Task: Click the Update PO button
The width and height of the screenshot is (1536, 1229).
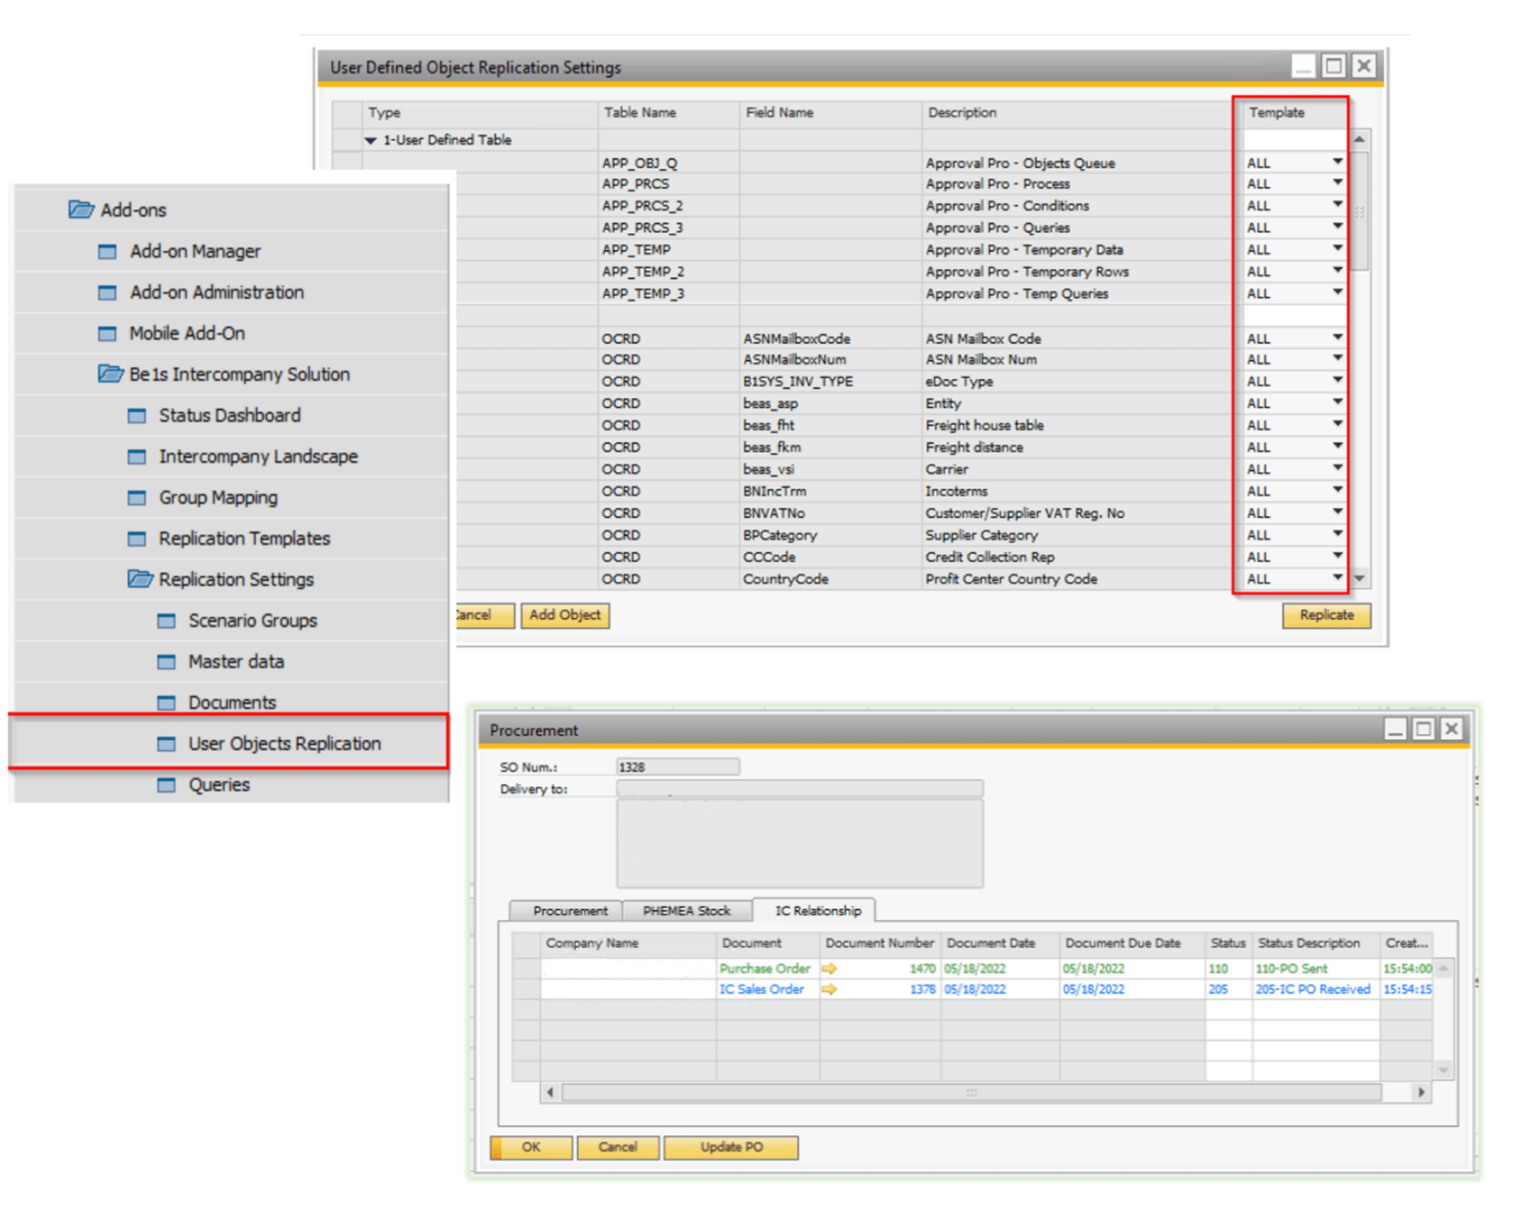Action: [x=731, y=1147]
